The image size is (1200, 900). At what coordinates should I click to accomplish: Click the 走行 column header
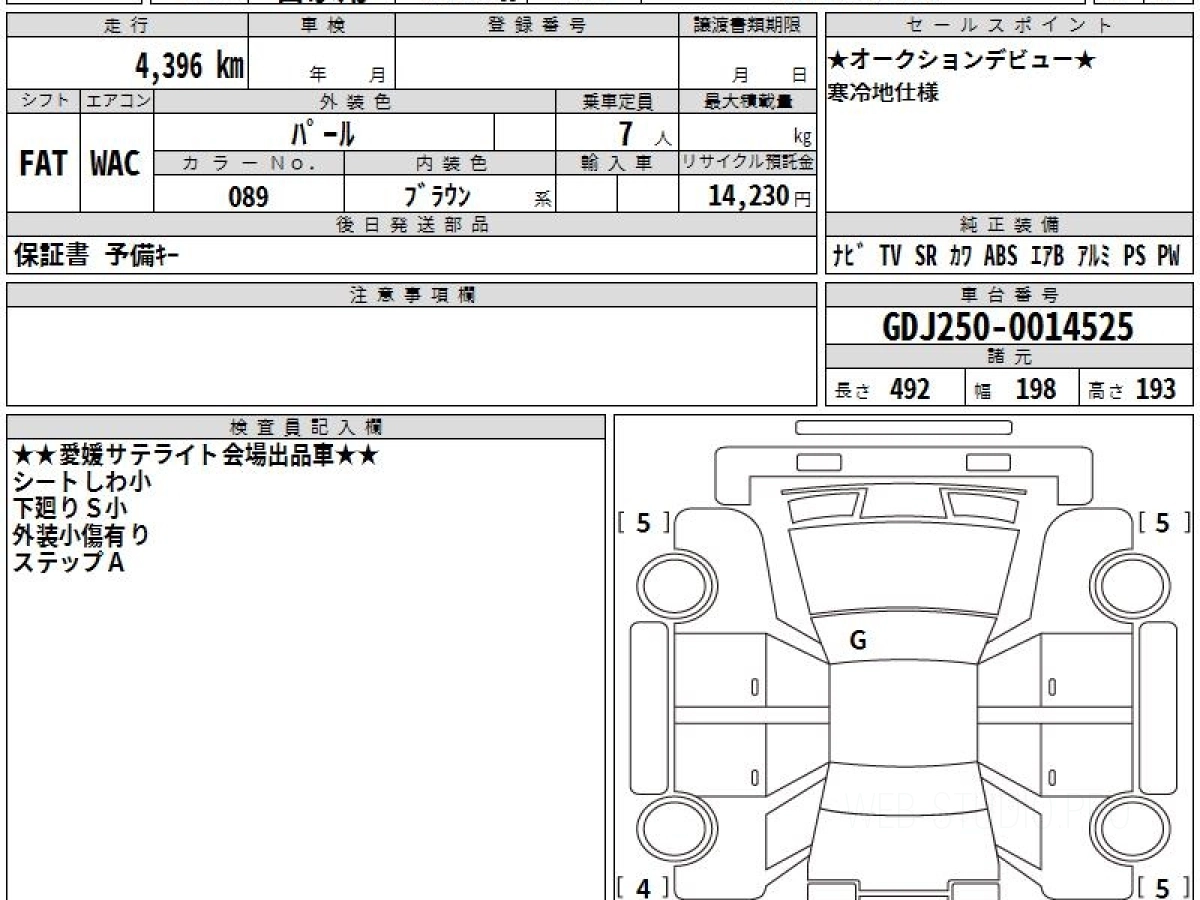click(127, 26)
